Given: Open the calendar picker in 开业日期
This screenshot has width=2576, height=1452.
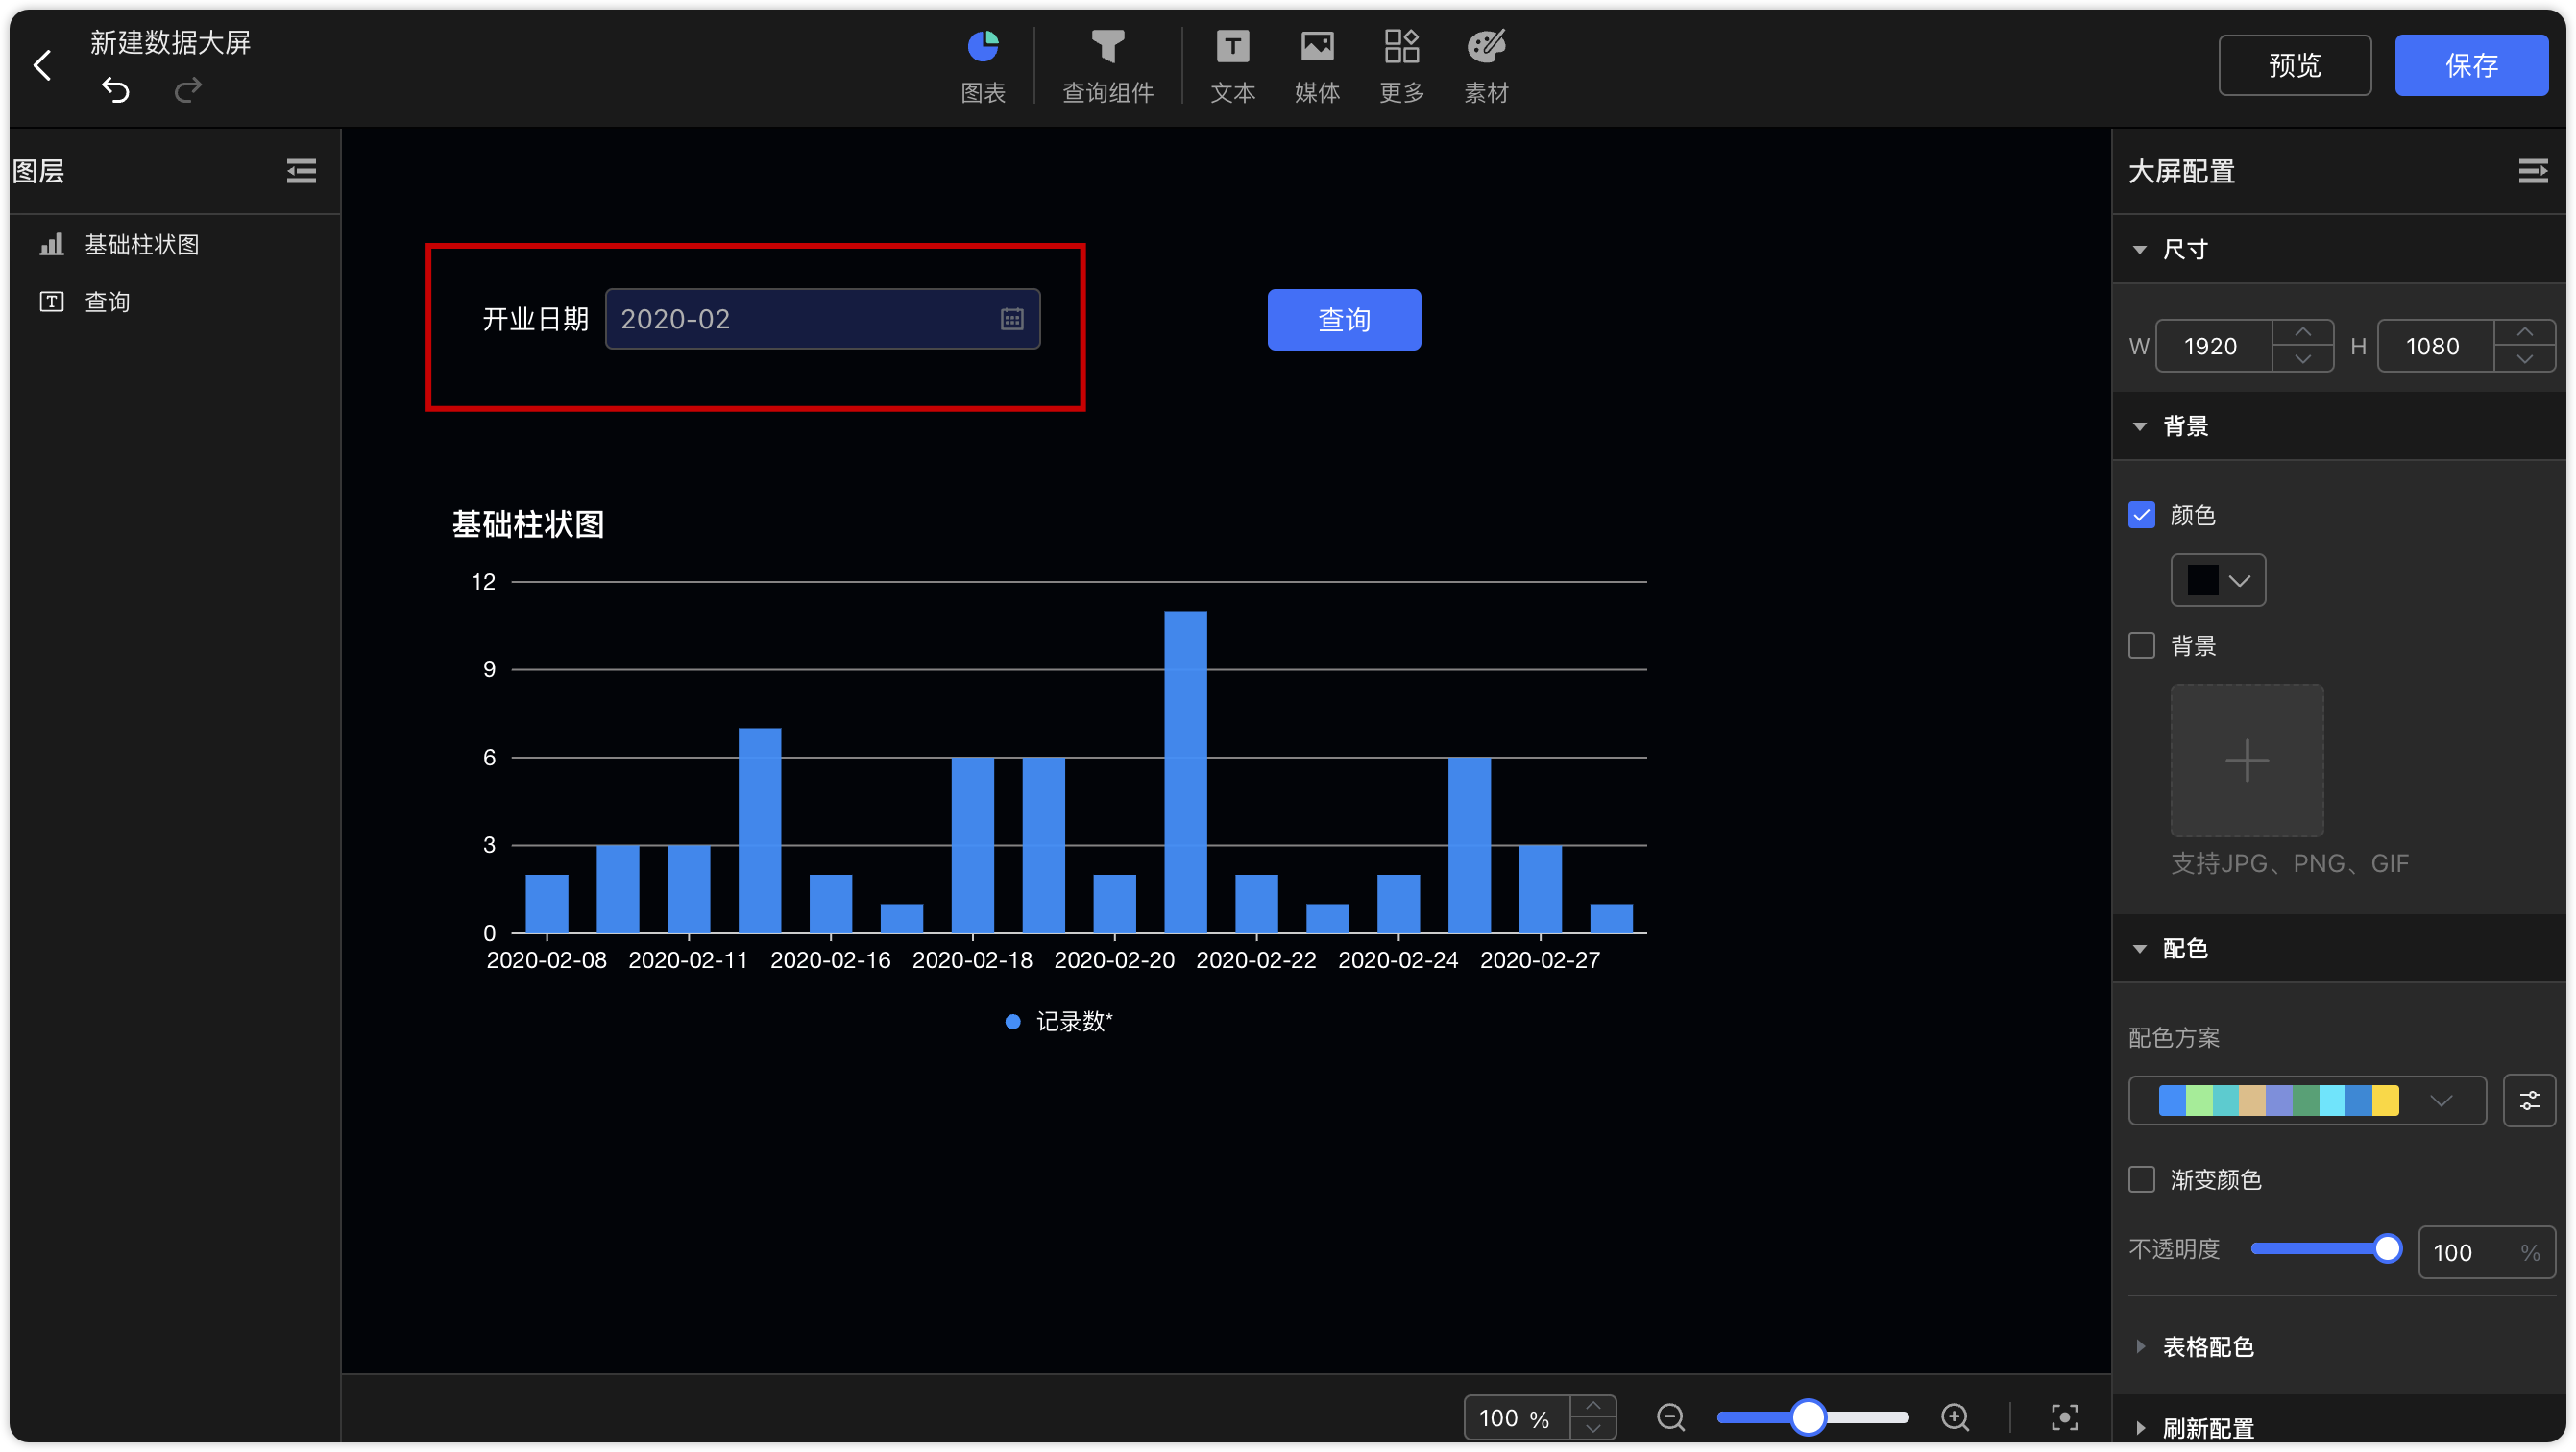Looking at the screenshot, I should pyautogui.click(x=1012, y=319).
